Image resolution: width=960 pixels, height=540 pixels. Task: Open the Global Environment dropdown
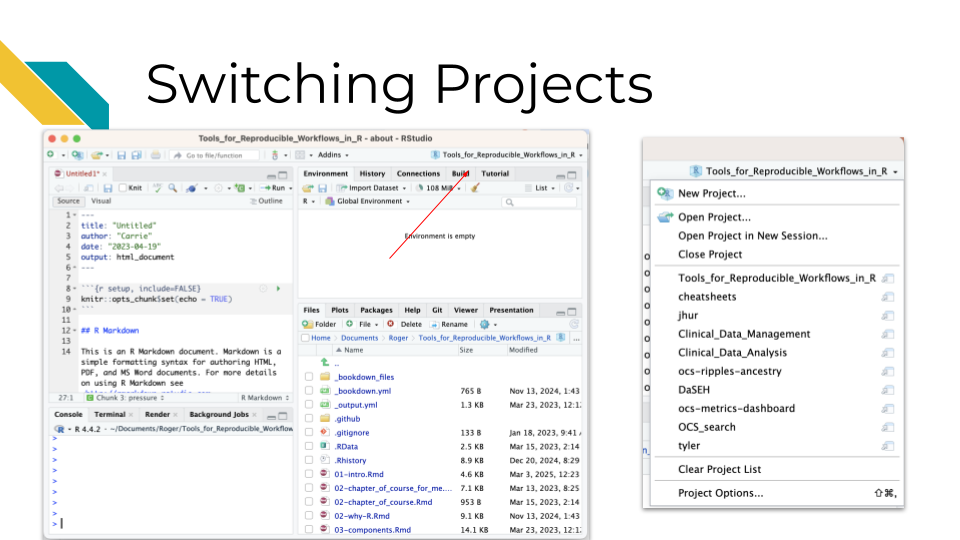point(368,201)
